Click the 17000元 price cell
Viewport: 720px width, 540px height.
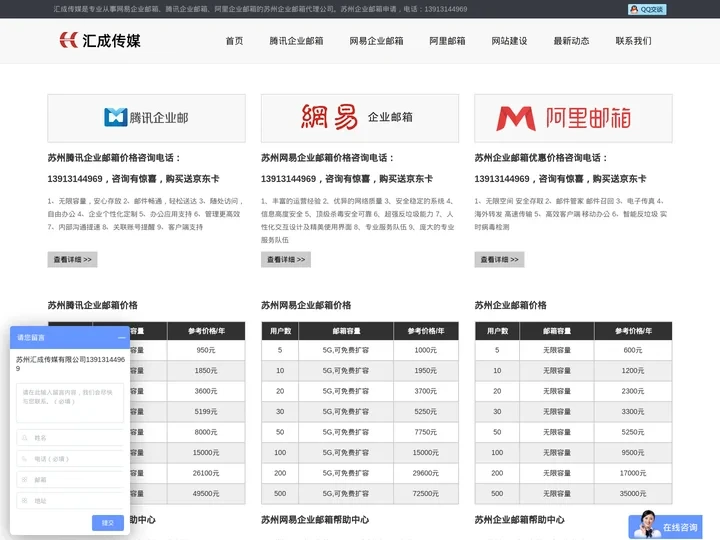[x=633, y=473]
